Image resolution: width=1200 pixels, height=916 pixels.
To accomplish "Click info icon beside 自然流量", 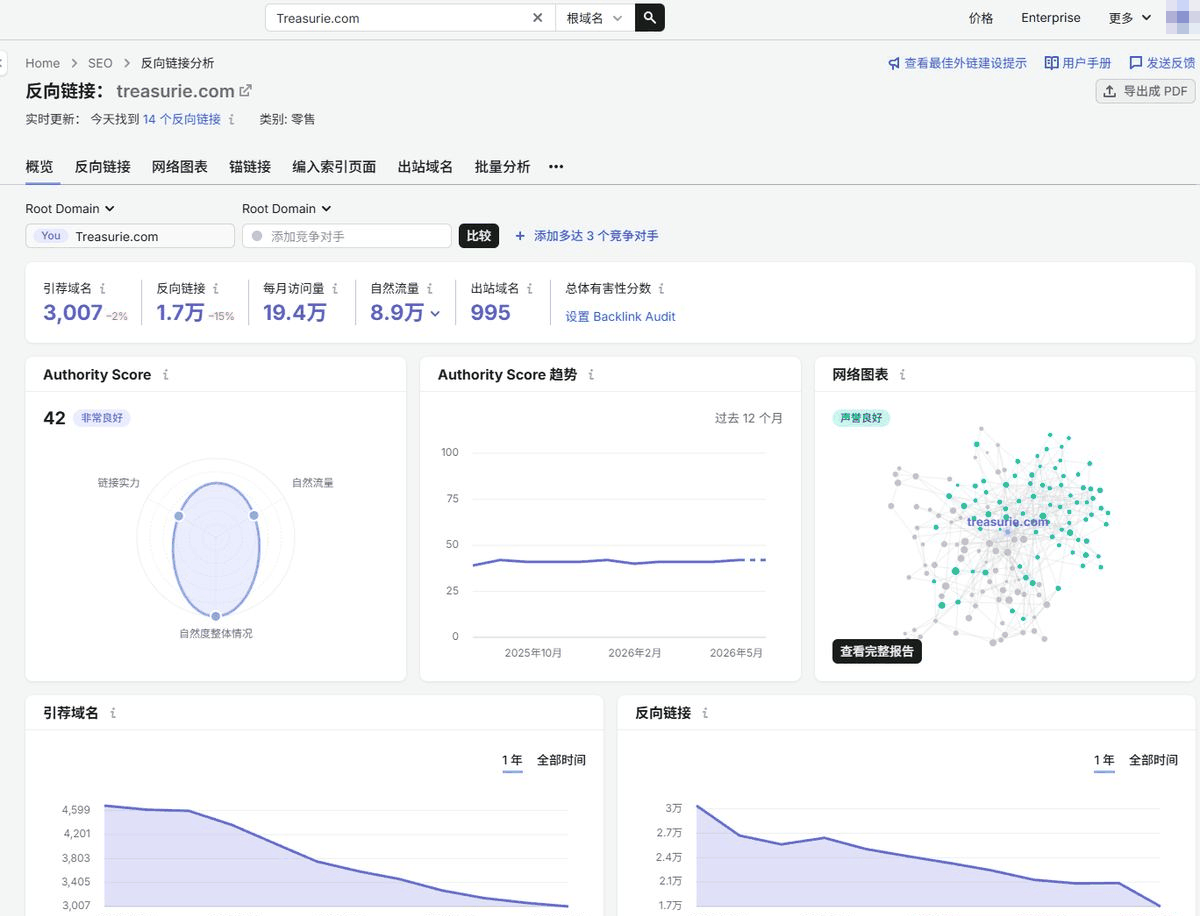I will 430,288.
